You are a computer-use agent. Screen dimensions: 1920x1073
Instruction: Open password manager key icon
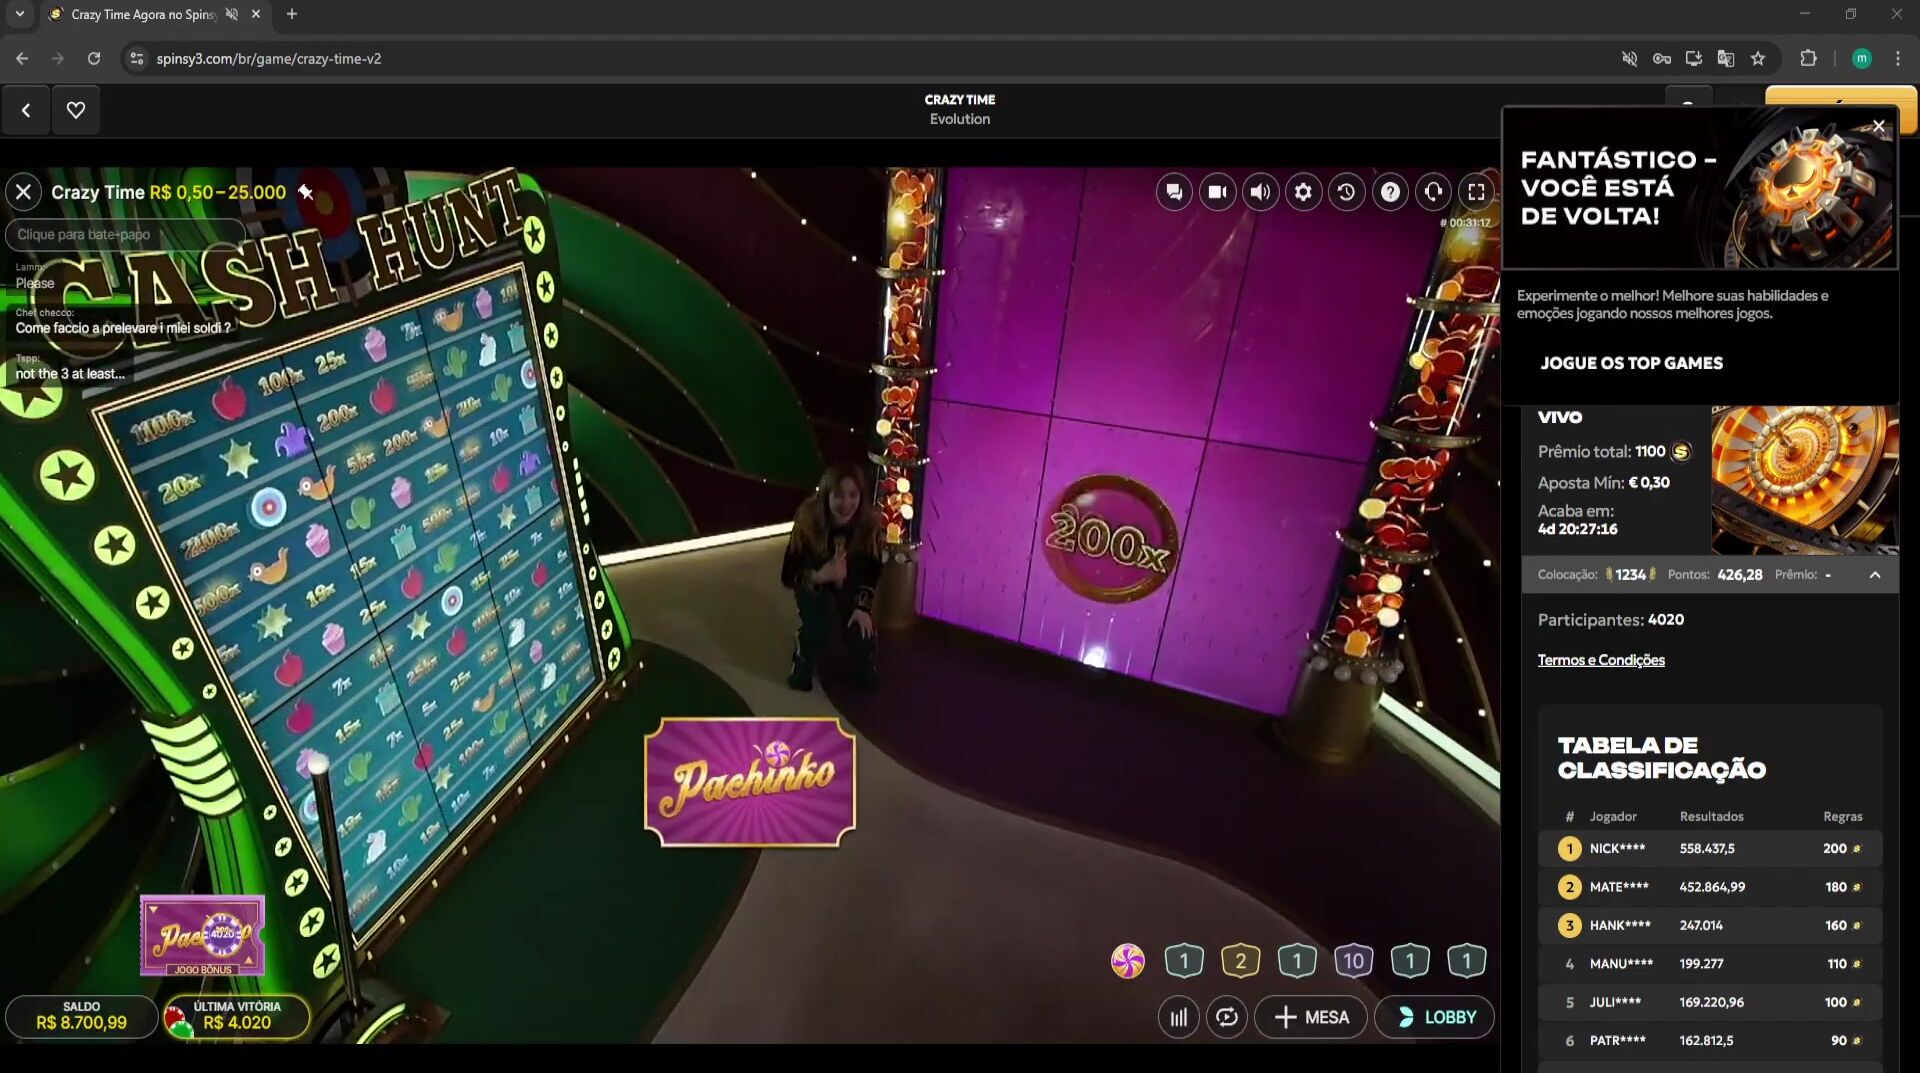coord(1662,58)
